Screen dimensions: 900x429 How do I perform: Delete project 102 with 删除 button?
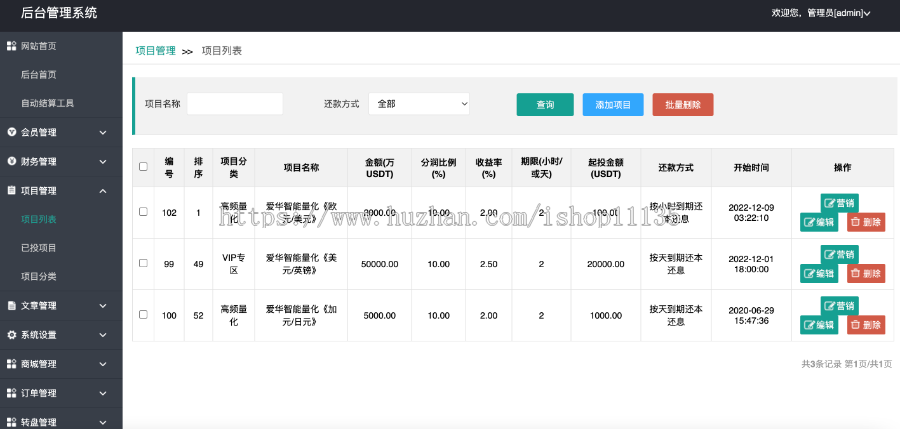pos(866,222)
